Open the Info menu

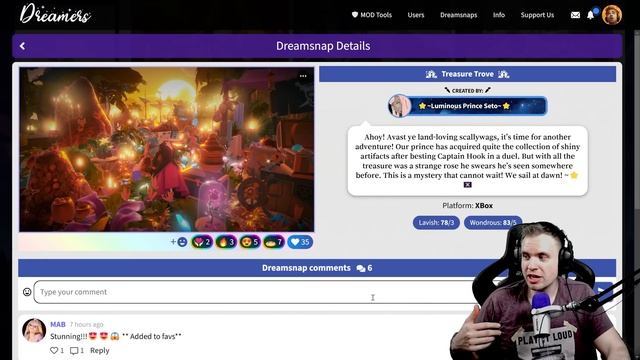coord(499,15)
